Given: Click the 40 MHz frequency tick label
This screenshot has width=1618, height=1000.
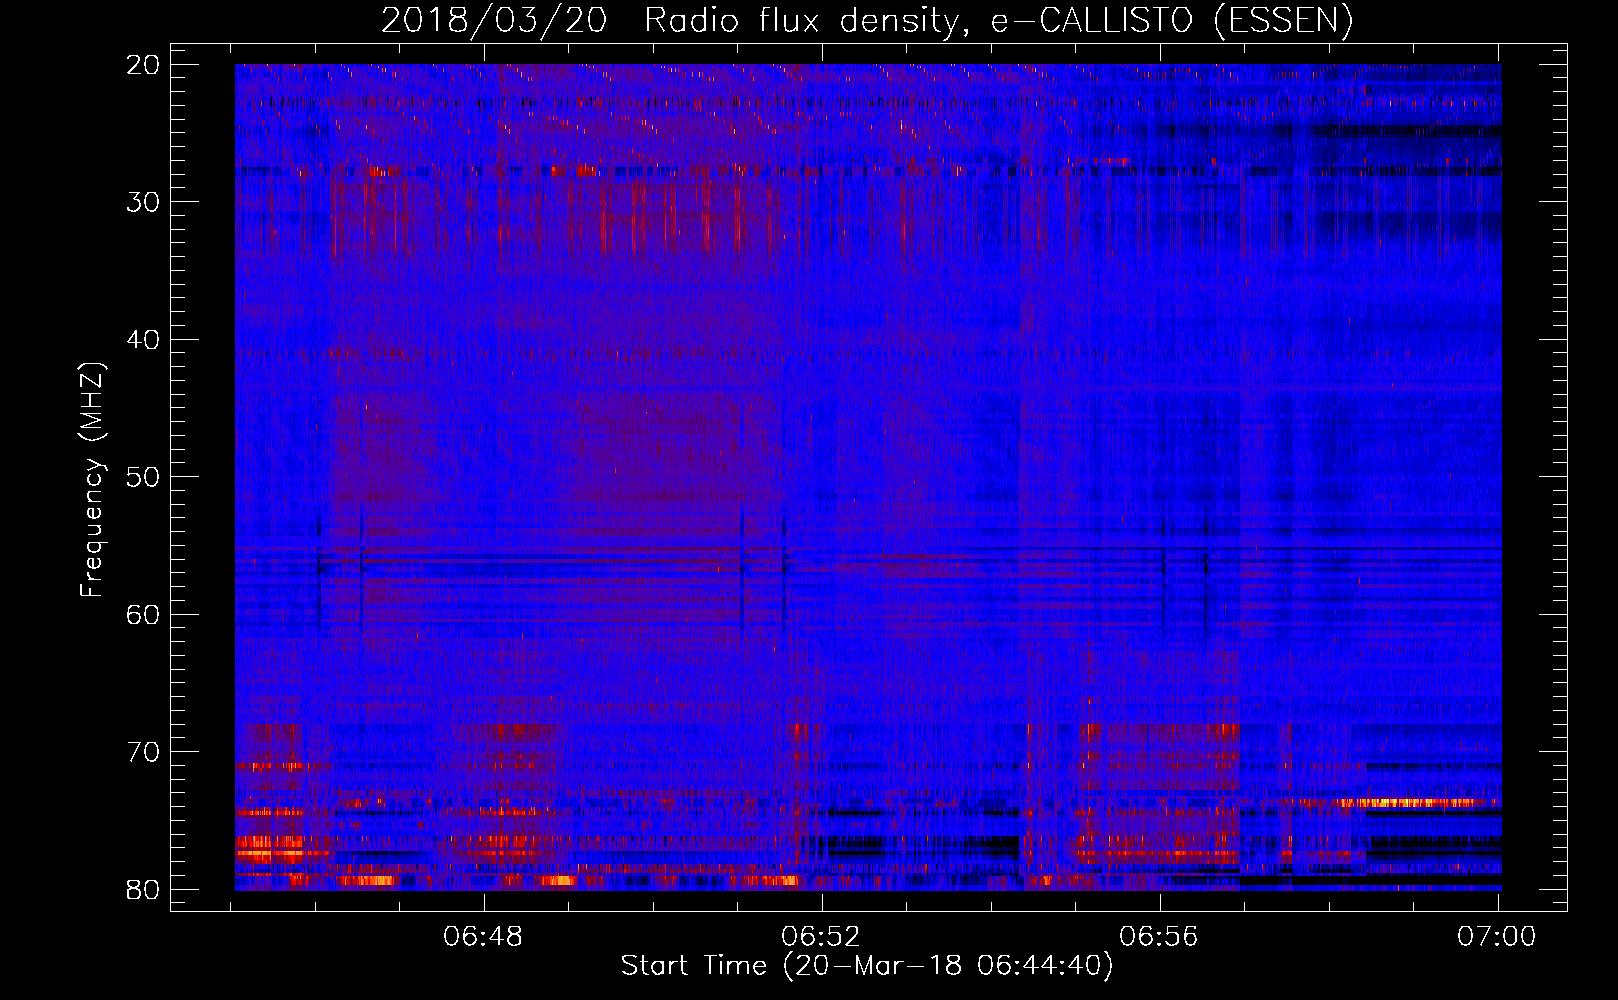Looking at the screenshot, I should [x=144, y=340].
